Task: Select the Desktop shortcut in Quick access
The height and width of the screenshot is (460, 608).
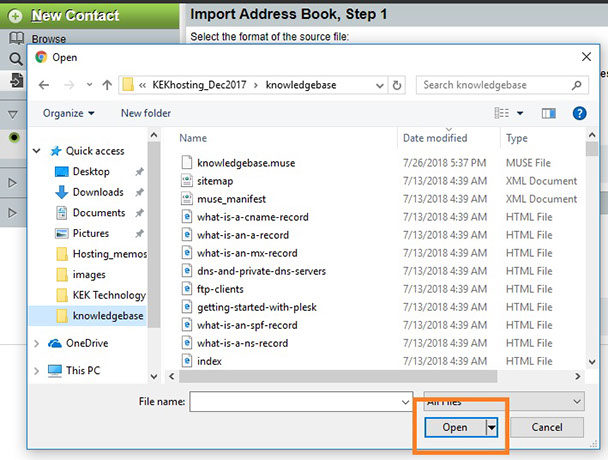Action: pyautogui.click(x=90, y=171)
